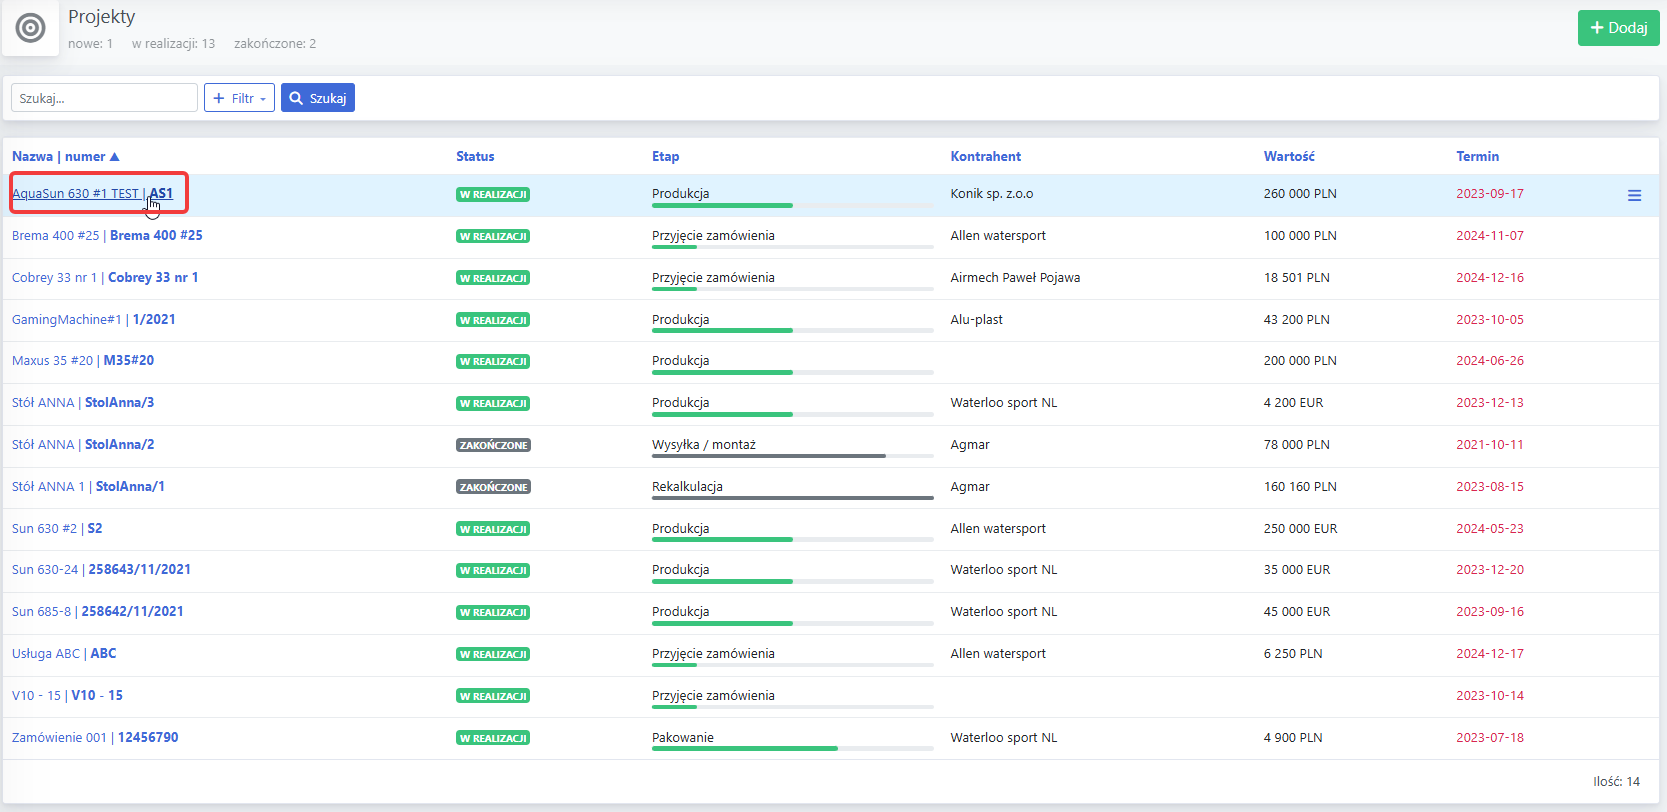The width and height of the screenshot is (1667, 812).
Task: Open Zamówienie 001 project
Action: pyautogui.click(x=95, y=738)
